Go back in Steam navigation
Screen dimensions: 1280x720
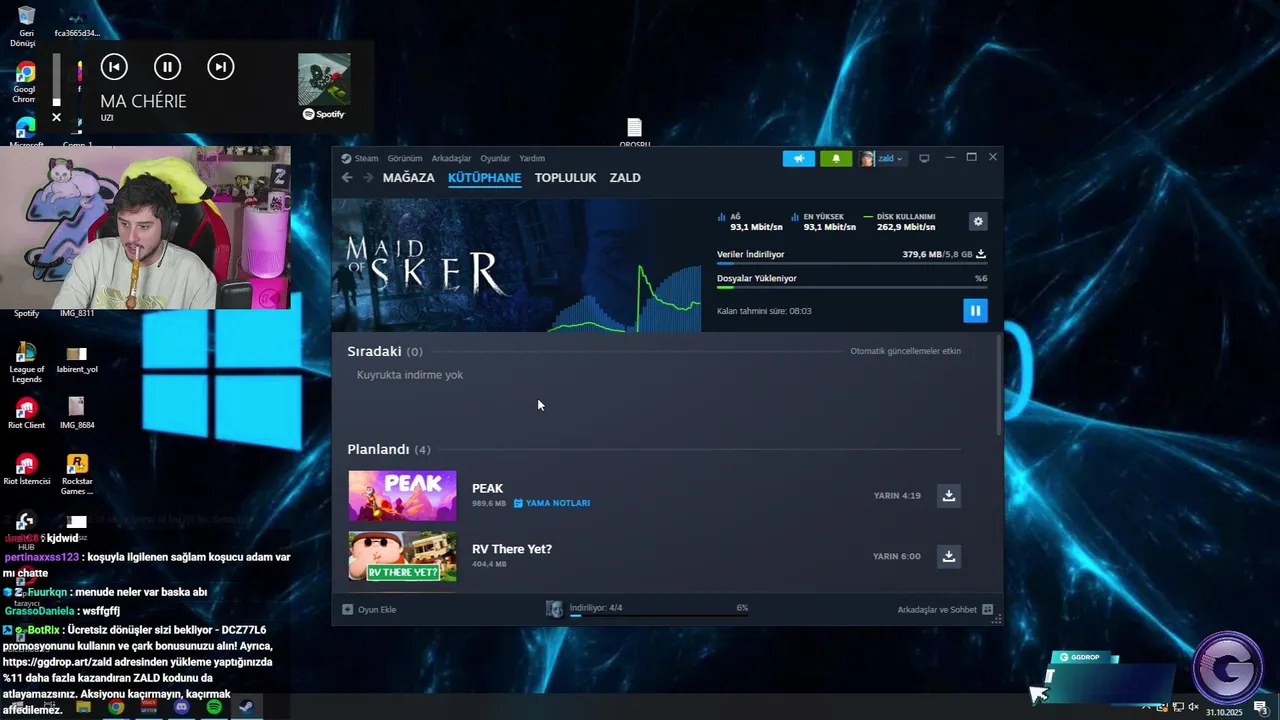347,178
